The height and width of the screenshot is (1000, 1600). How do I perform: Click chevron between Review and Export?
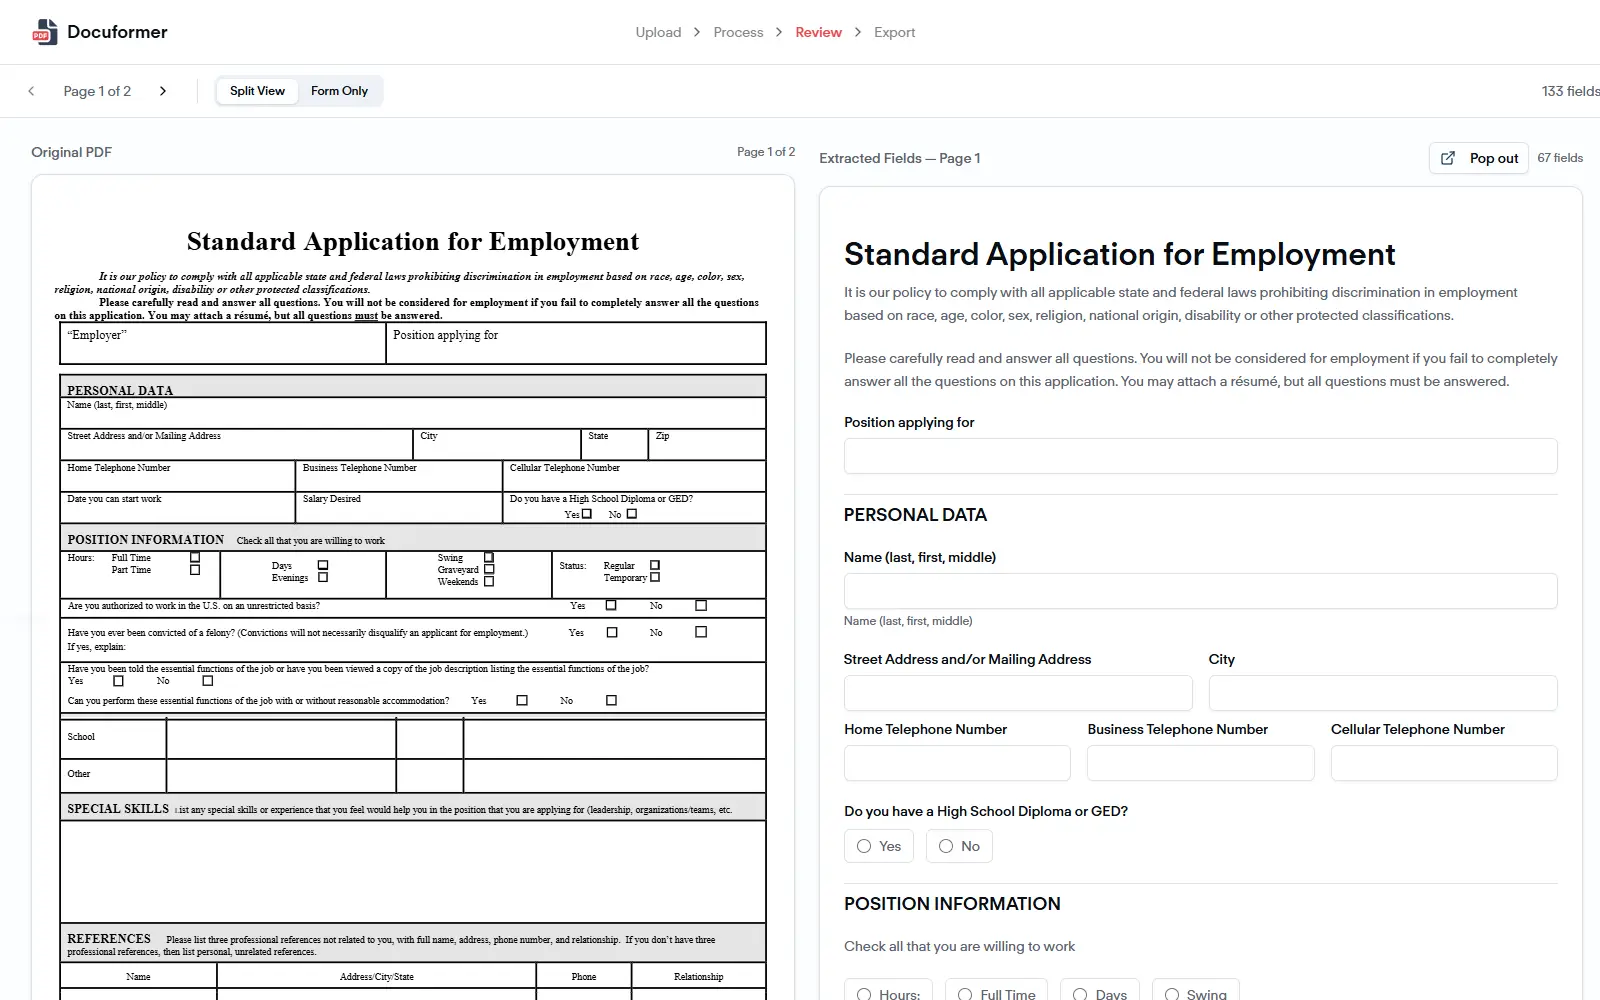click(x=858, y=32)
